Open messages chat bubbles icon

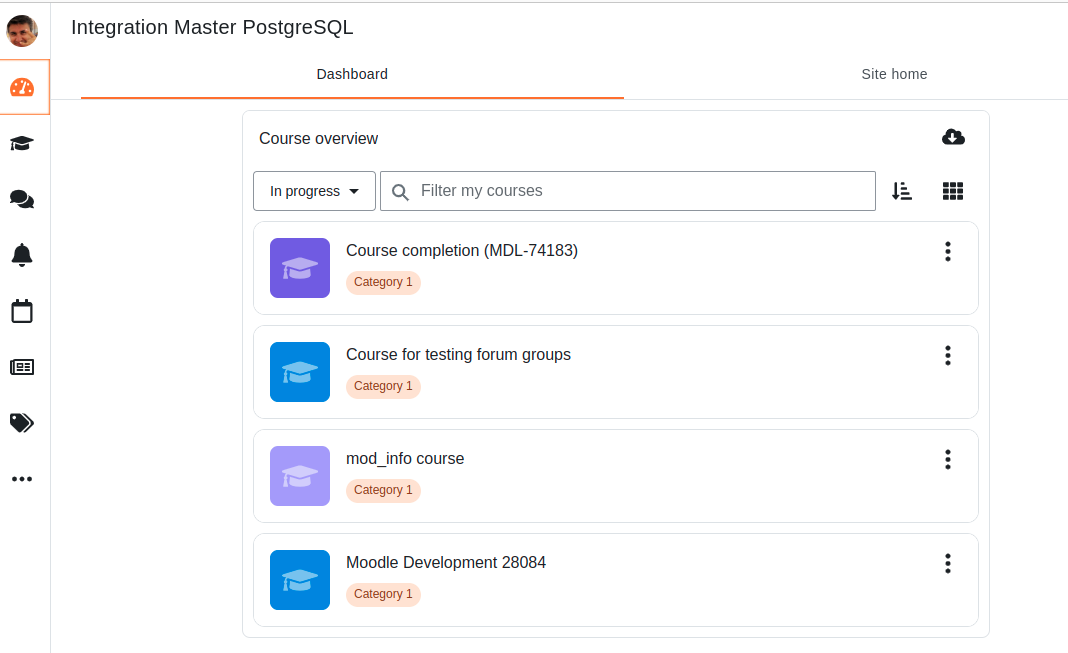click(22, 199)
